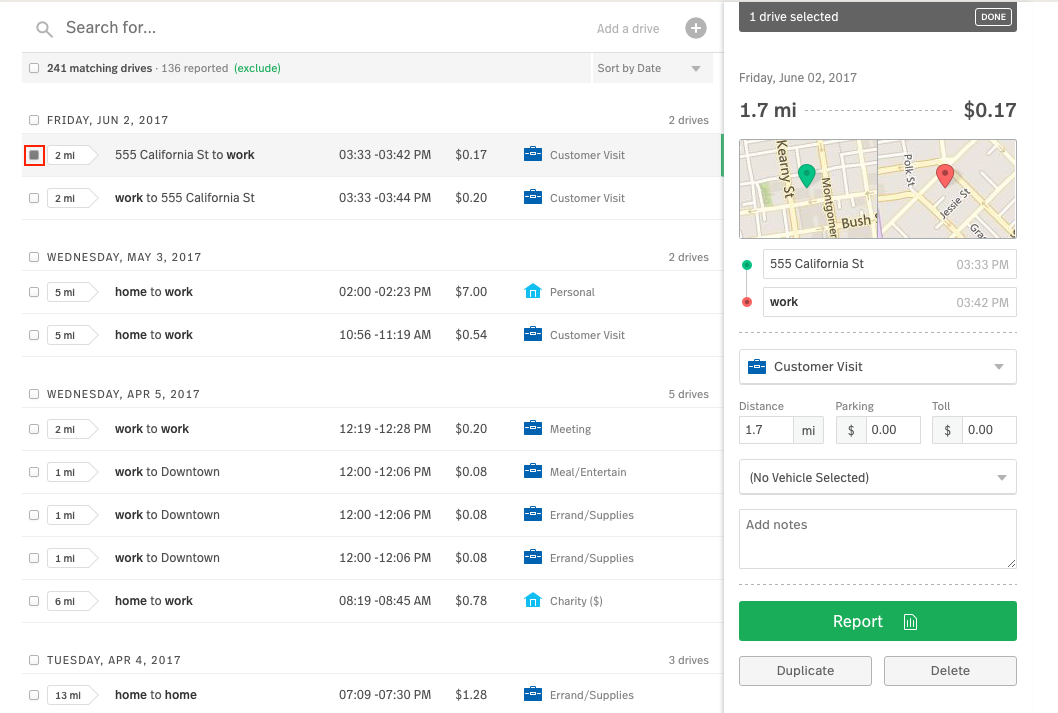The height and width of the screenshot is (713, 1058).
Task: Select all drives on Wednesday, Apr 5, 2017
Action: coord(34,394)
